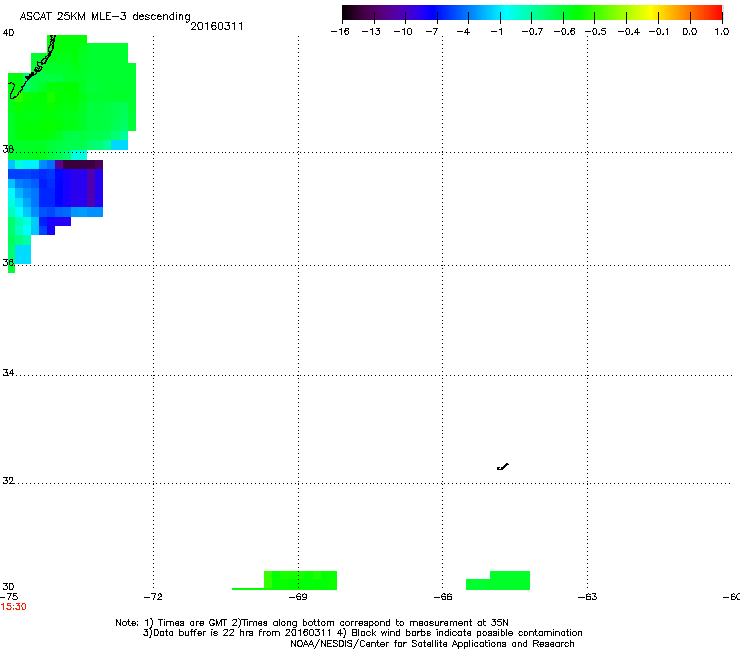Click the title 'ASCAT 25KM MLE-3 descending'

(x=105, y=17)
